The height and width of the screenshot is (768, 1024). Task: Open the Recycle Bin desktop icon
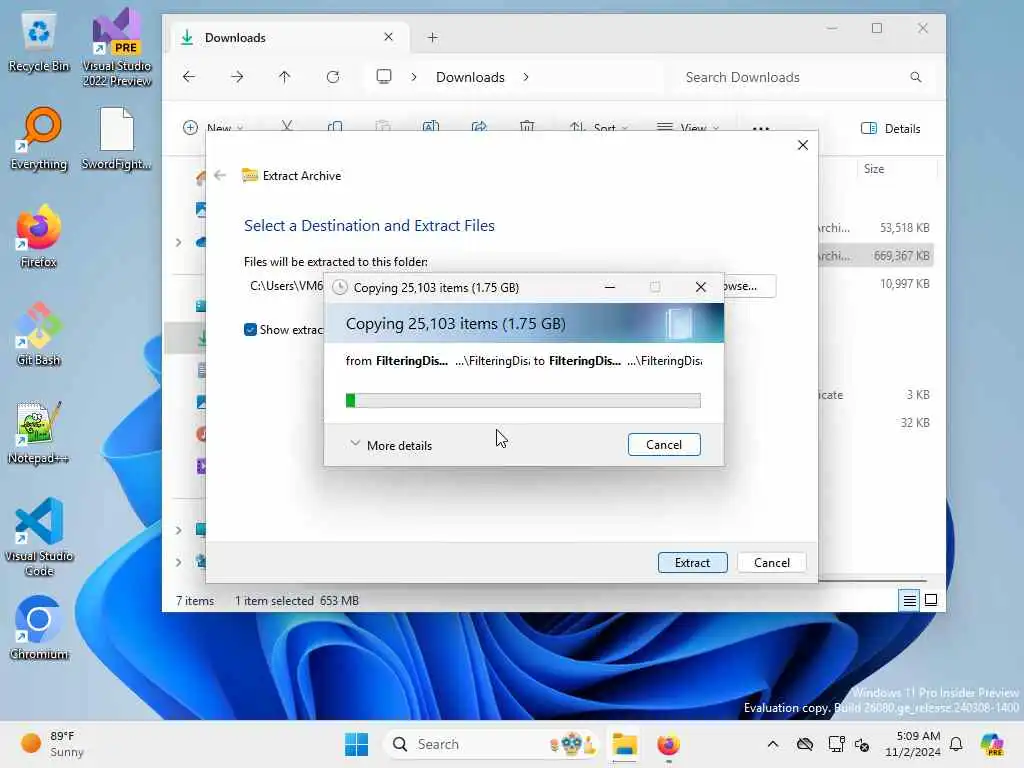pos(39,42)
